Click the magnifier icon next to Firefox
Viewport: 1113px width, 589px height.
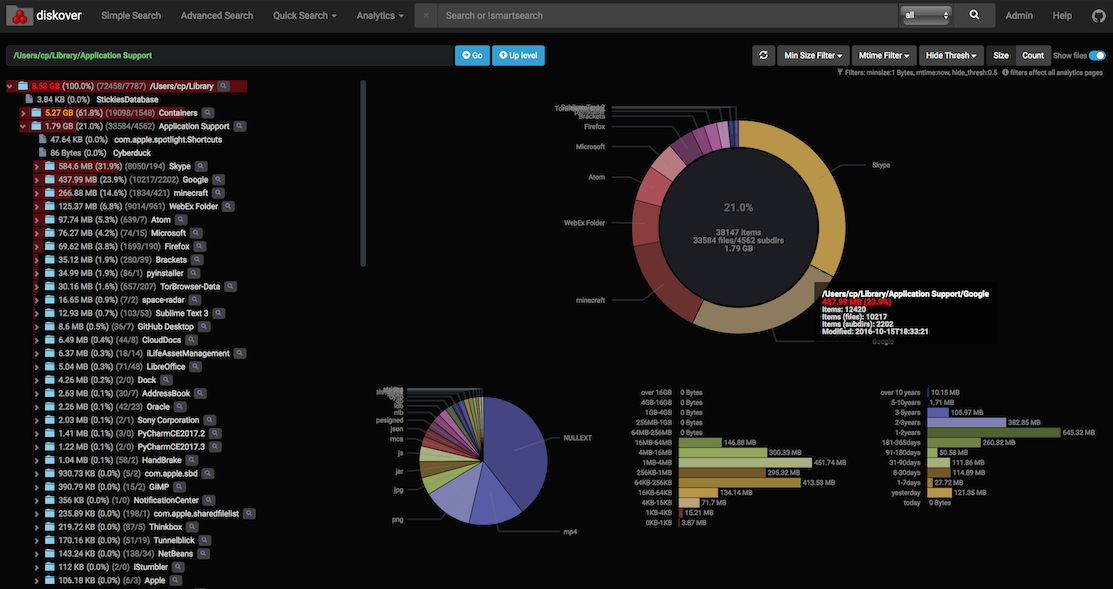199,247
